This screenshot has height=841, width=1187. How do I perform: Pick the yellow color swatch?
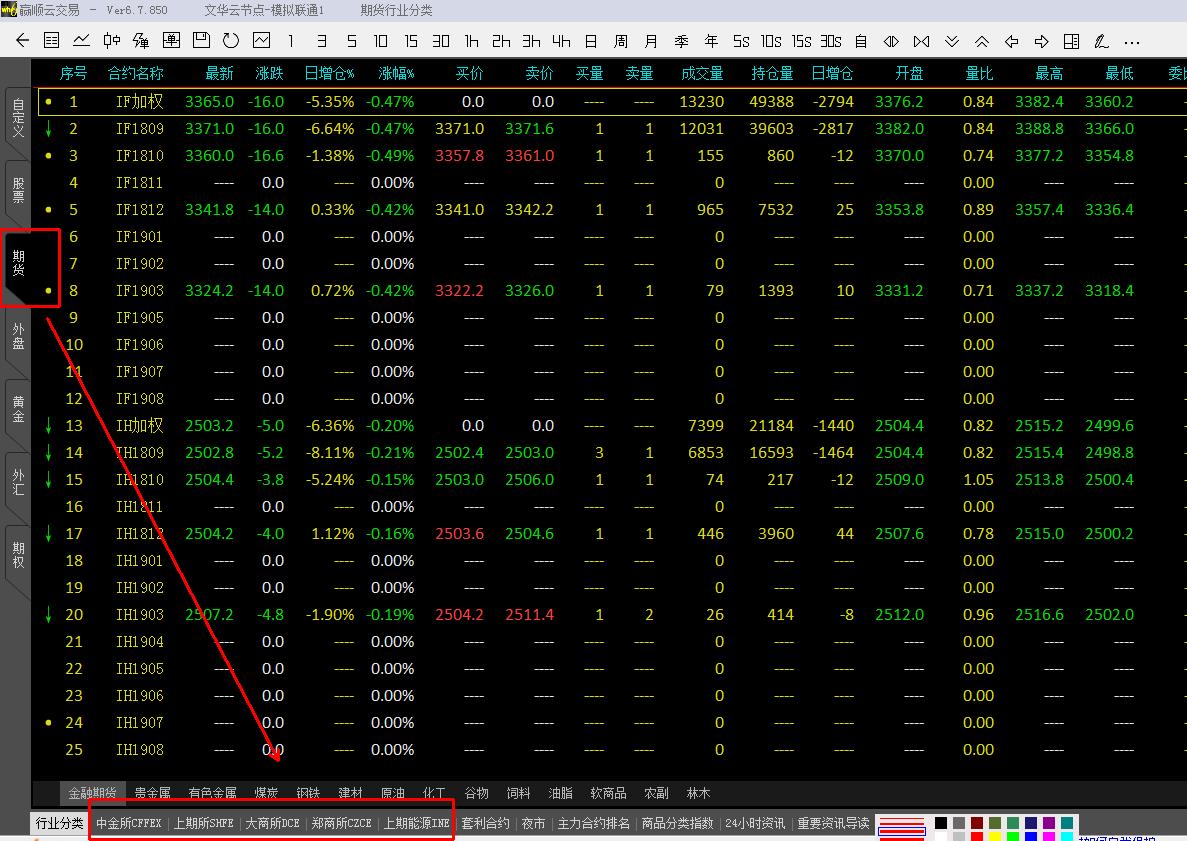994,836
